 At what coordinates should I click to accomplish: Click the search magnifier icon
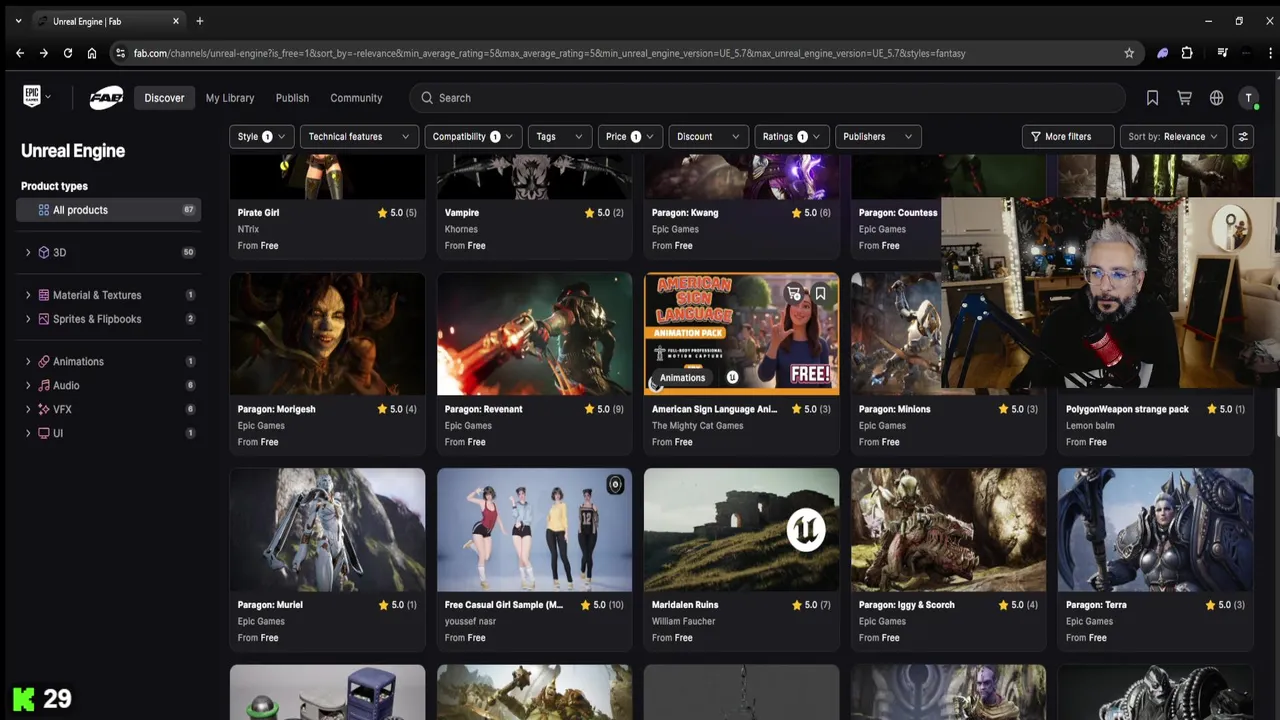(x=427, y=98)
